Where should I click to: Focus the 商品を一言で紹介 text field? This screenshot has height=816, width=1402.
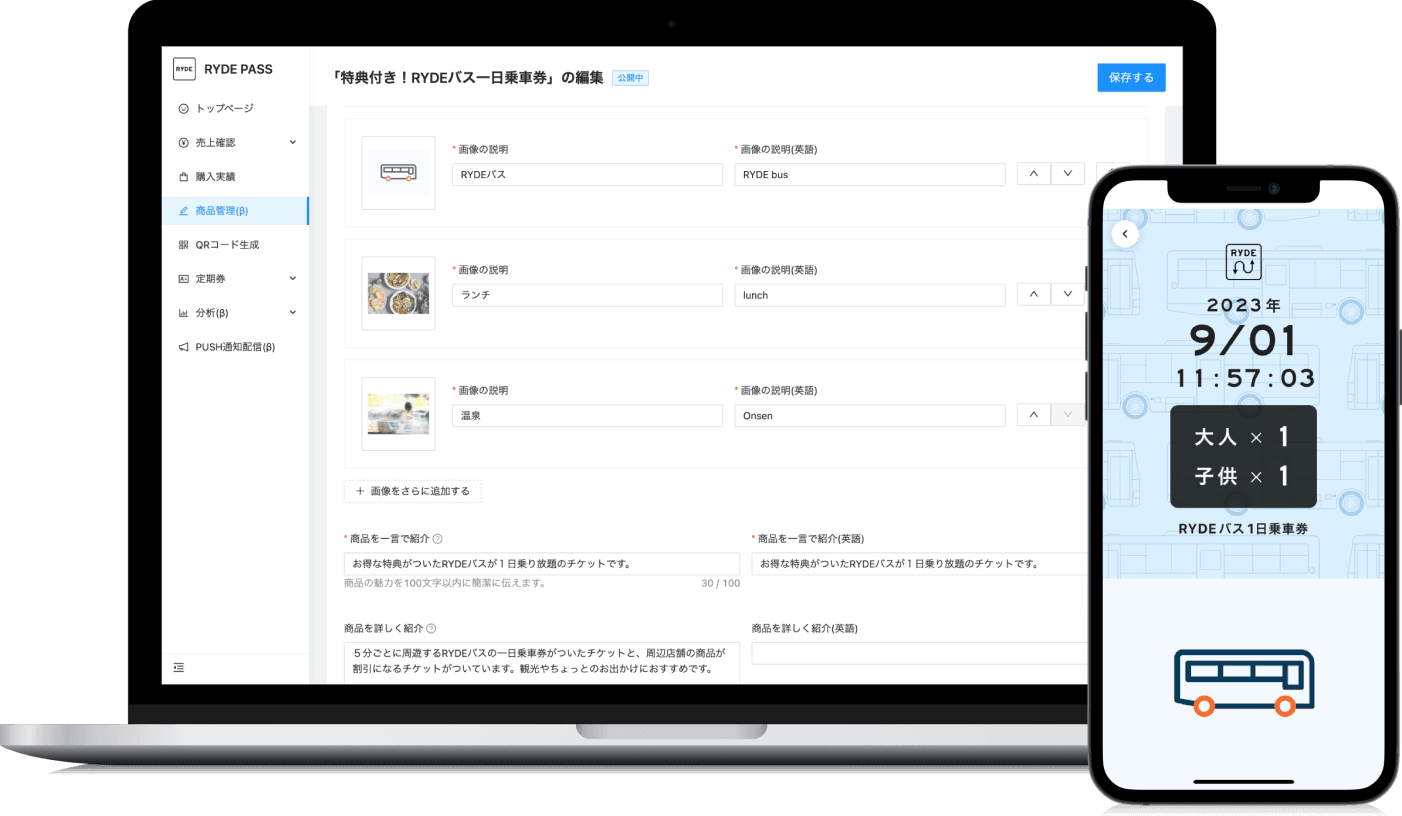542,564
